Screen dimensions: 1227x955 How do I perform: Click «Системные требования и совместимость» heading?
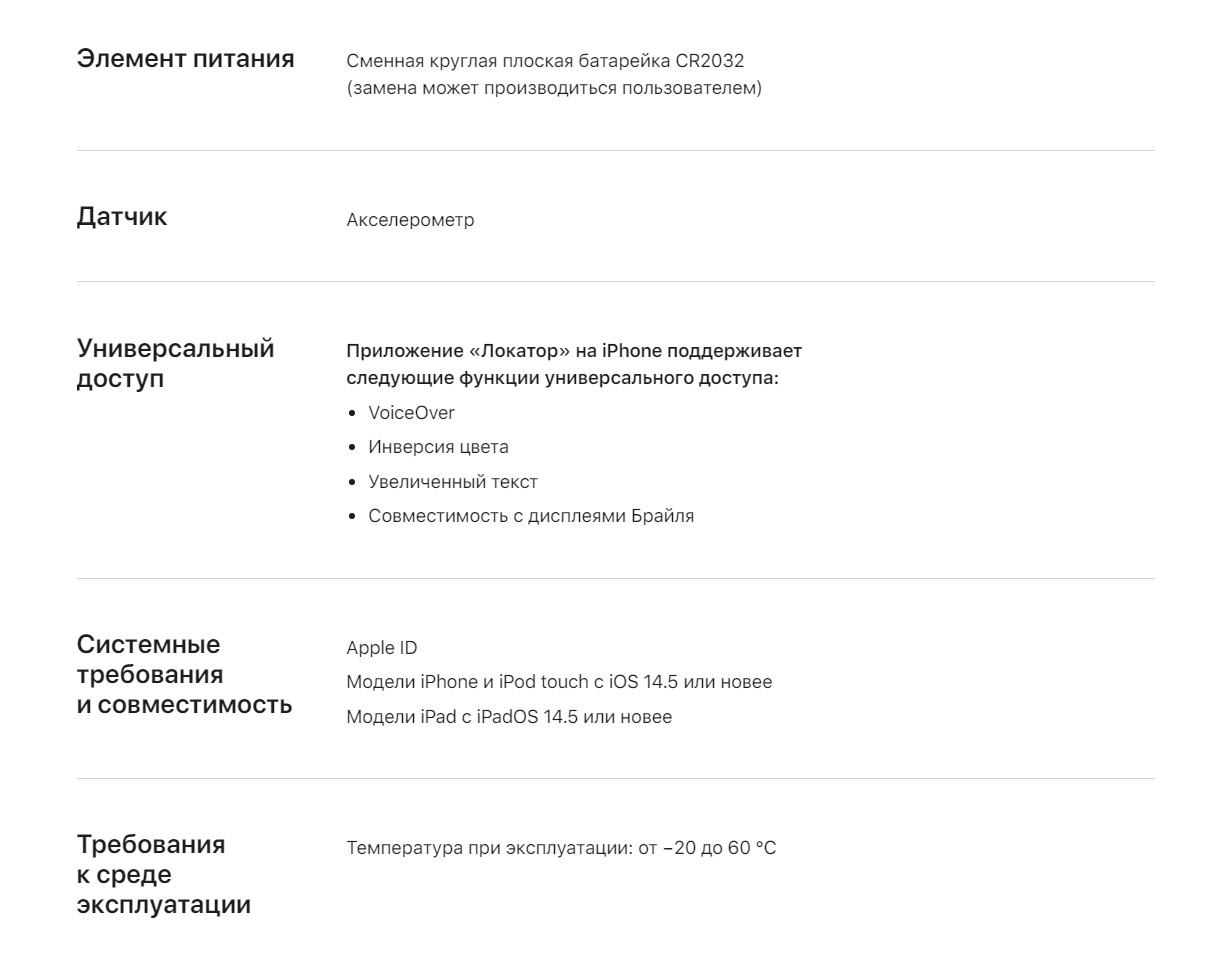pyautogui.click(x=184, y=674)
